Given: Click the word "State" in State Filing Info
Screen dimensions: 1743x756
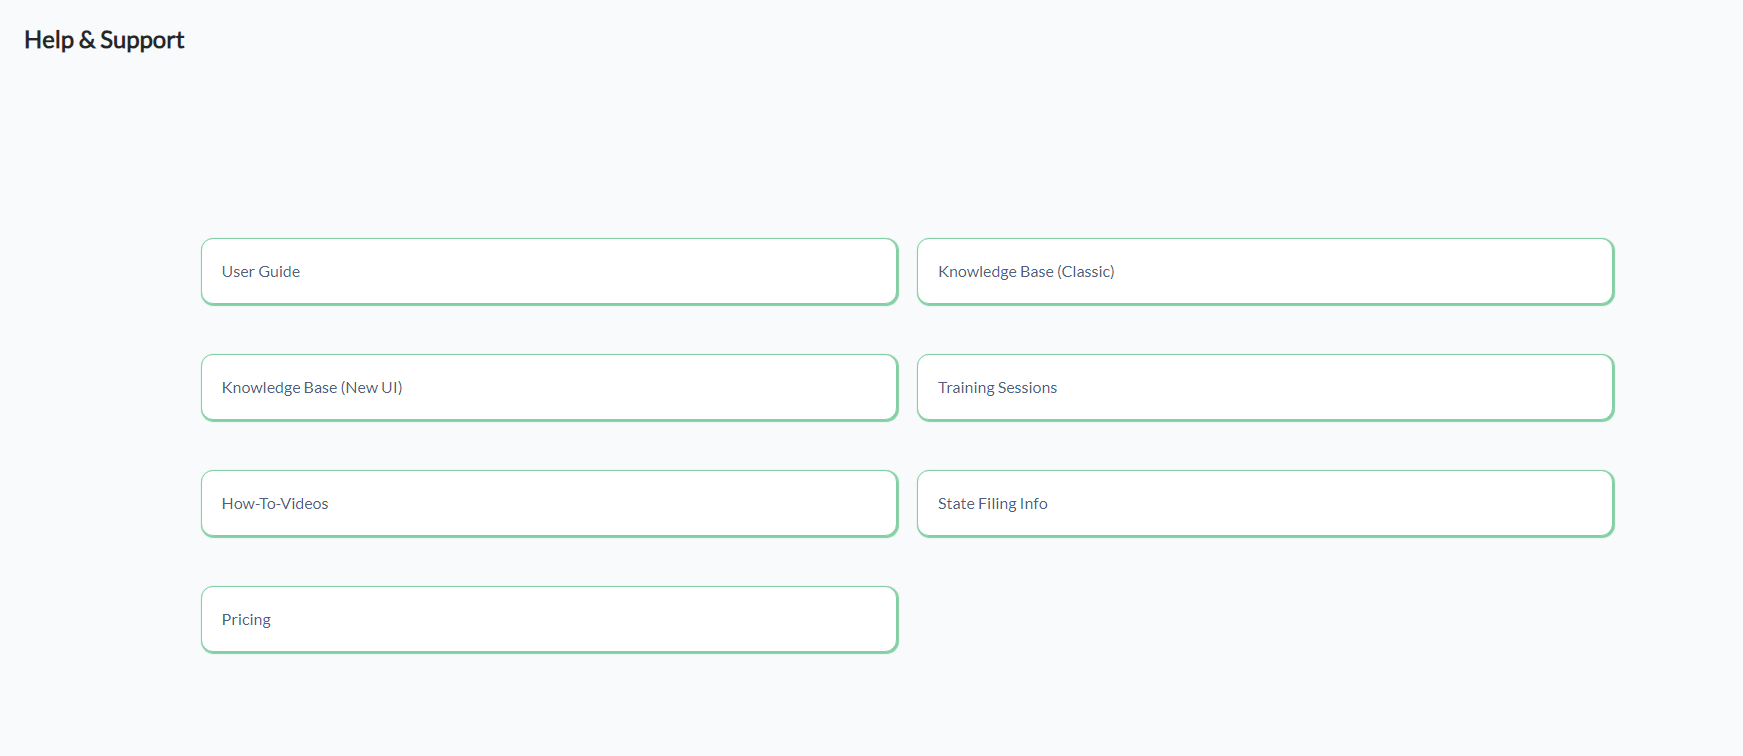Looking at the screenshot, I should point(956,504).
